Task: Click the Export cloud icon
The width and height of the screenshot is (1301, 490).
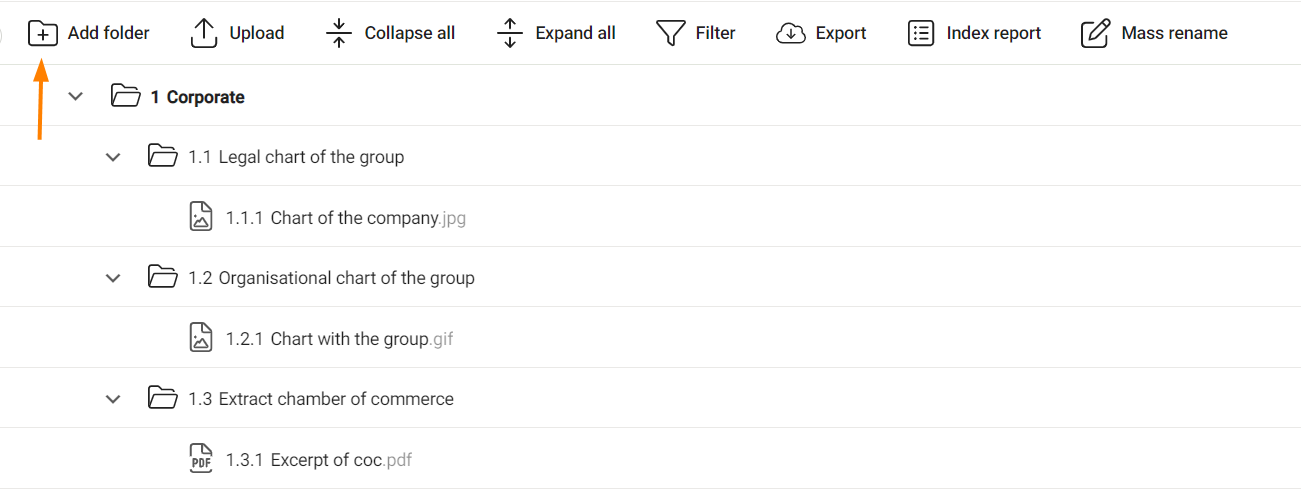Action: point(791,33)
